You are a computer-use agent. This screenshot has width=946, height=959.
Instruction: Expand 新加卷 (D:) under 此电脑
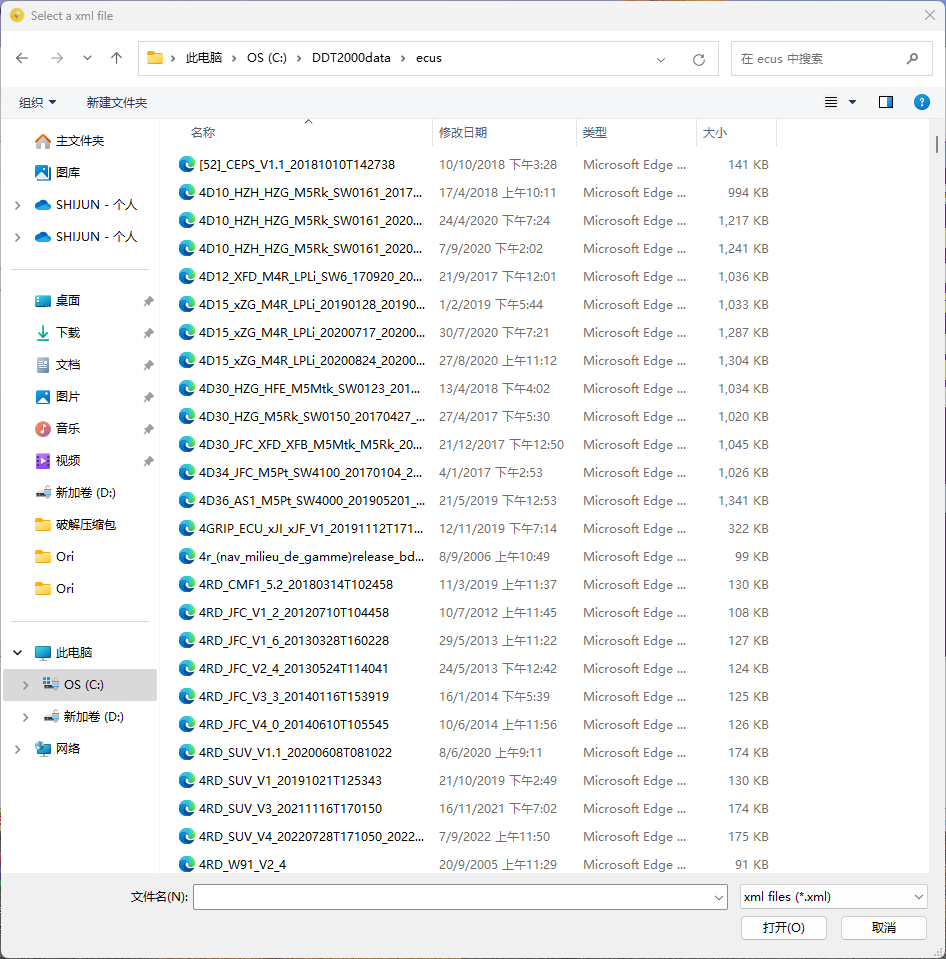25,717
